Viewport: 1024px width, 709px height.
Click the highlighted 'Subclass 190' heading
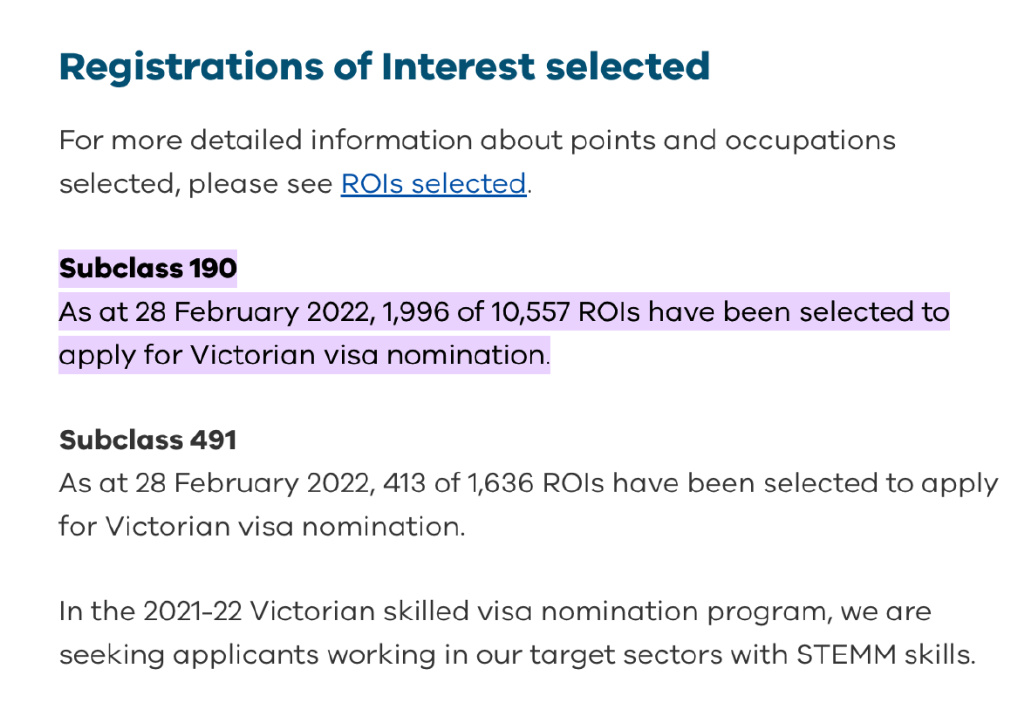[x=148, y=268]
